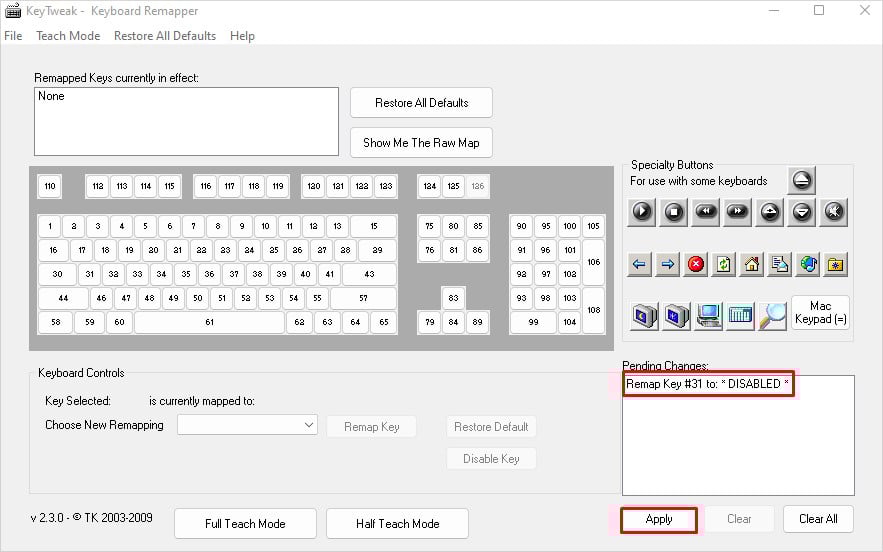
Task: Select key 58 on the bottom row
Action: (x=55, y=322)
